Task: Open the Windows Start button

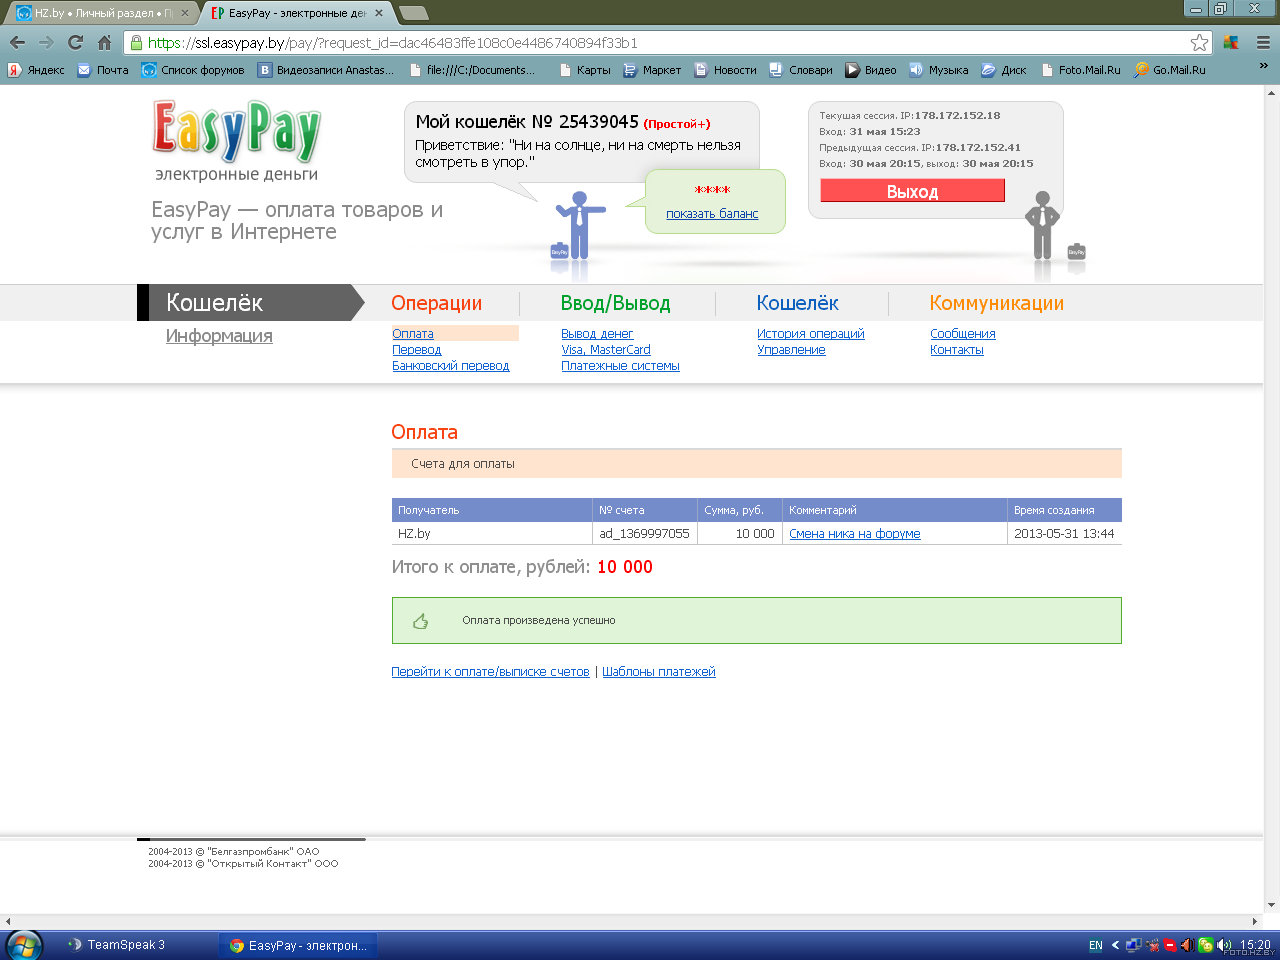Action: click(23, 945)
